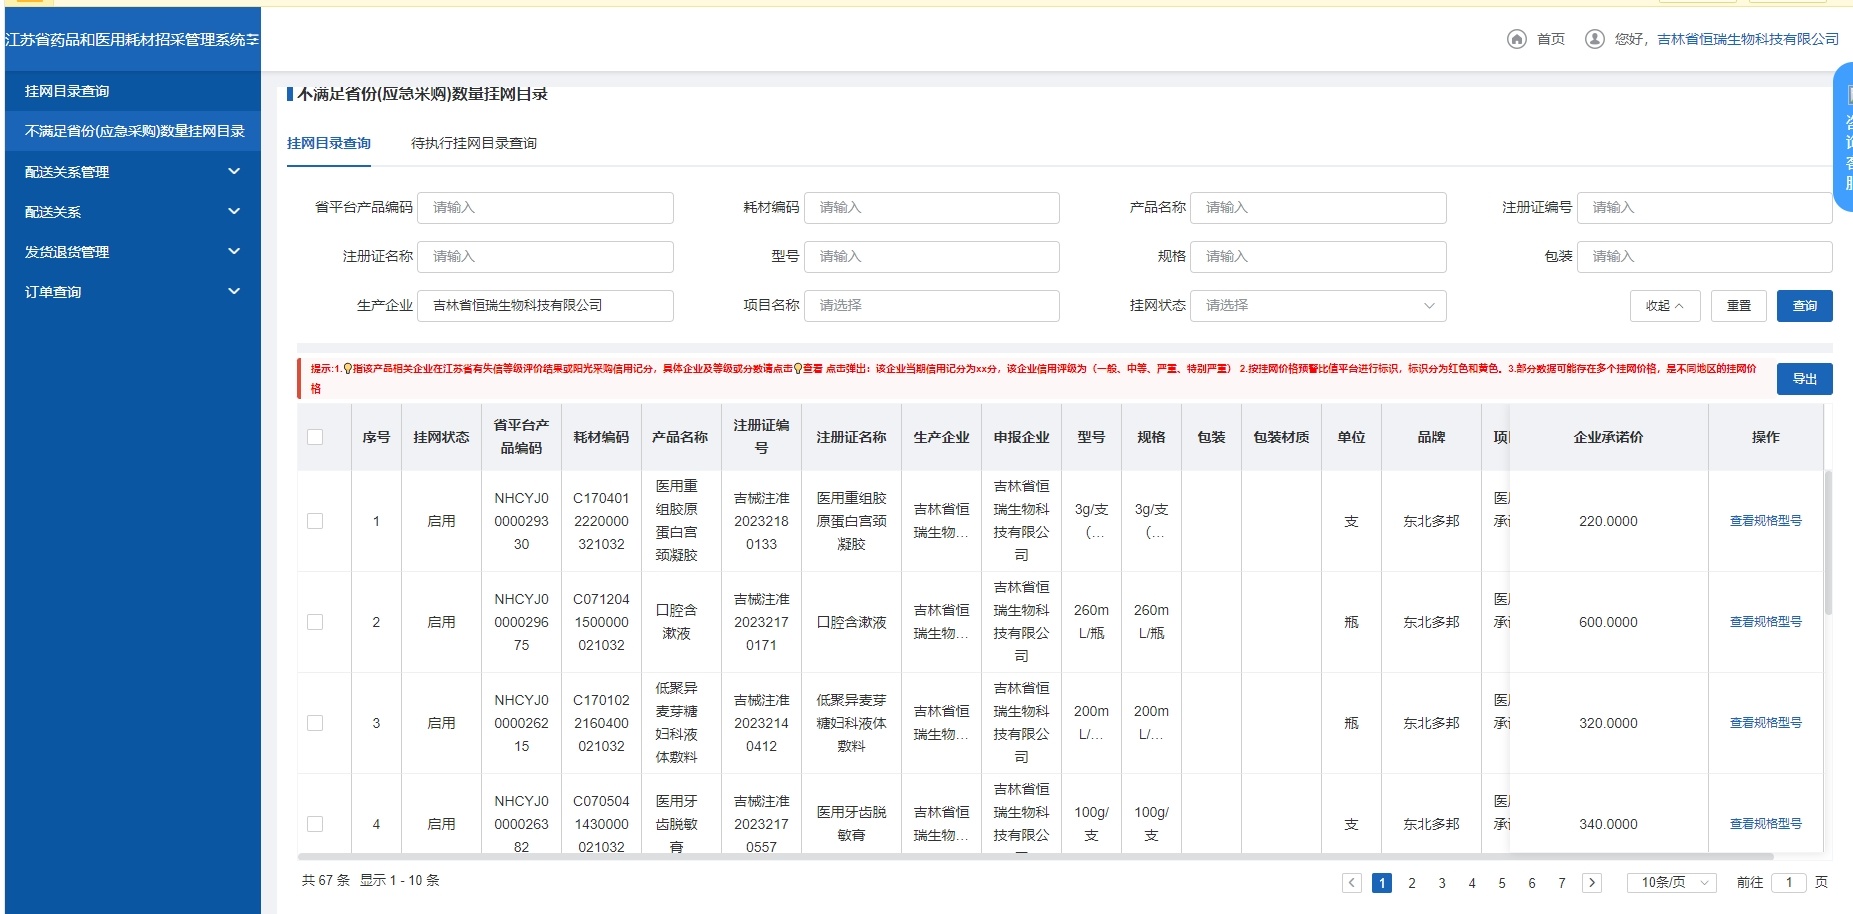This screenshot has width=1853, height=914.
Task: Go to page 6
Action: 1532,883
